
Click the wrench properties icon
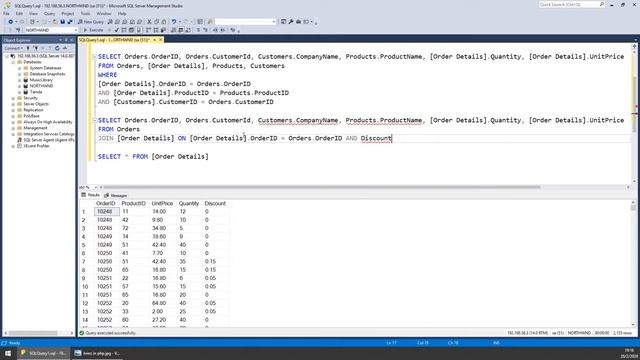(x=291, y=22)
